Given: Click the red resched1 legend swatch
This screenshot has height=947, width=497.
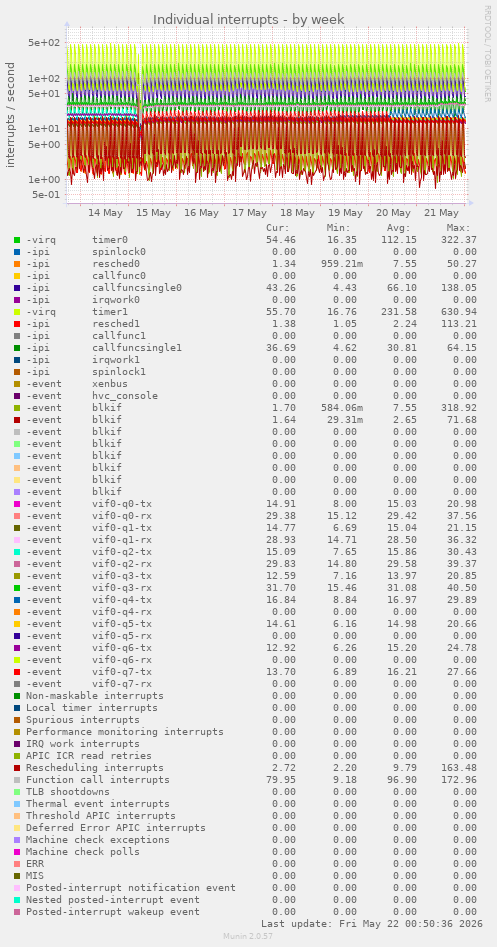Looking at the screenshot, I should tap(17, 324).
